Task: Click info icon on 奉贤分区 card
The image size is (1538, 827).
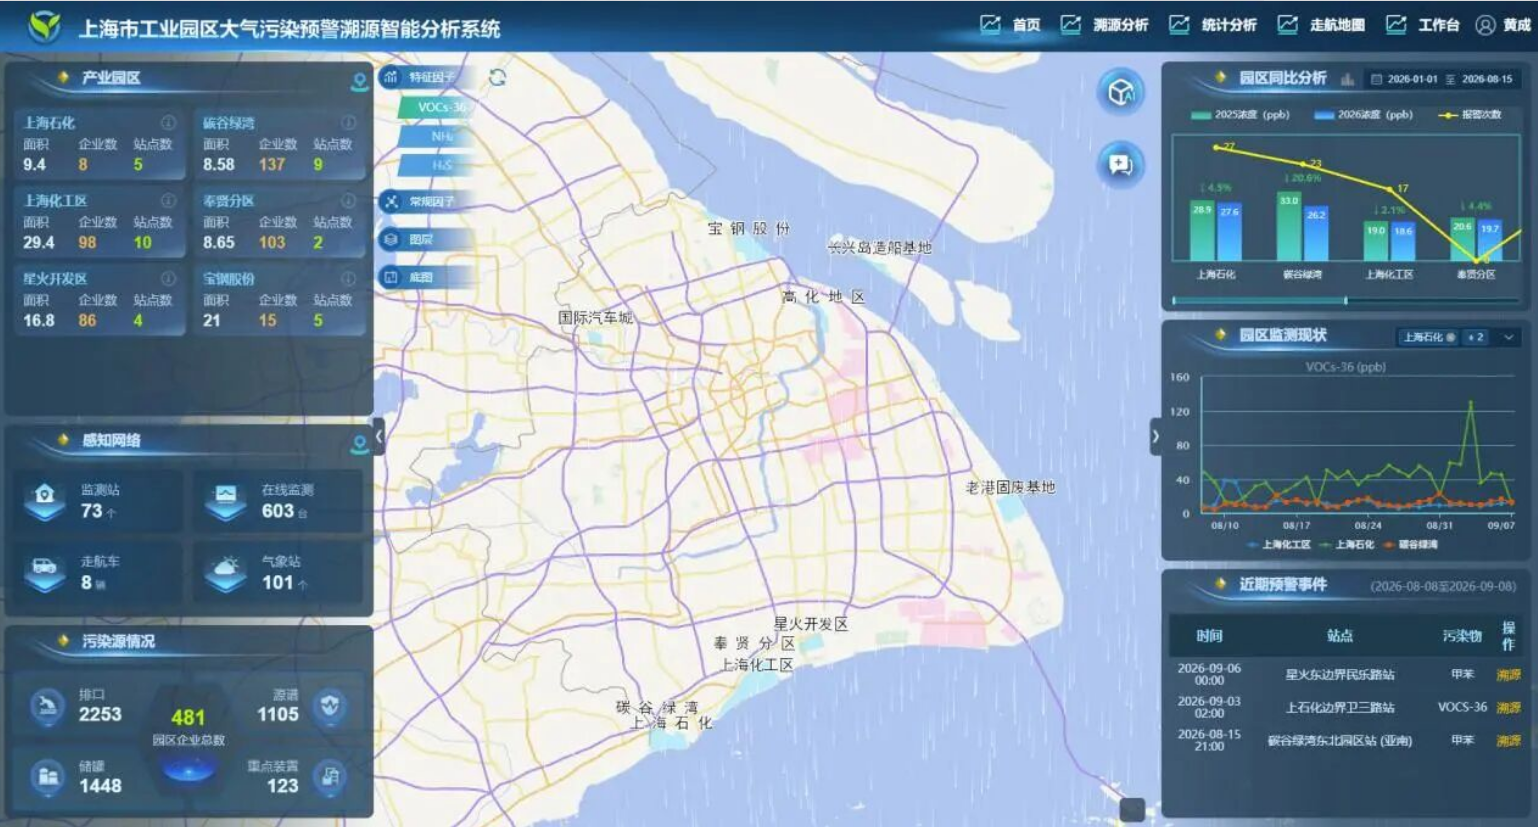Action: coord(348,200)
